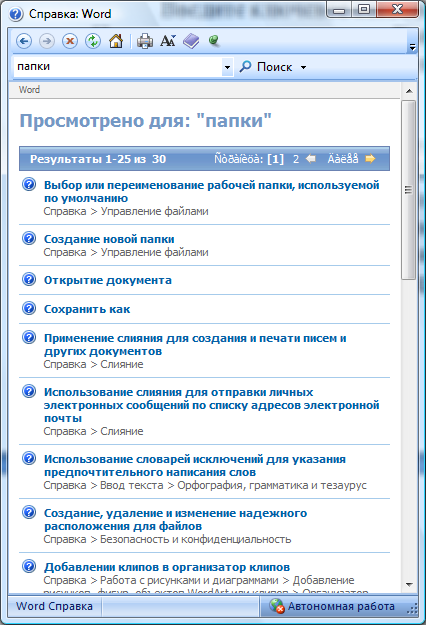This screenshot has width=426, height=625.
Task: Open "Добавлении клипов в организатор клипов" topic
Action: pos(167,567)
